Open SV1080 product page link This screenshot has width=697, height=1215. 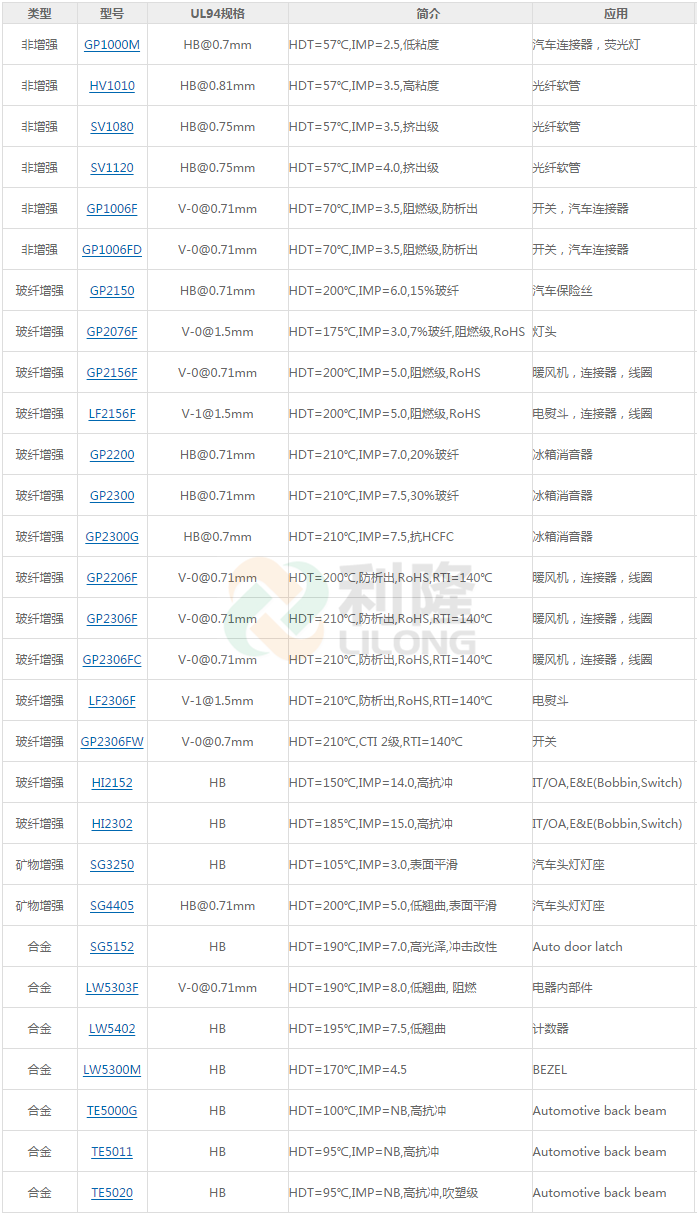112,127
